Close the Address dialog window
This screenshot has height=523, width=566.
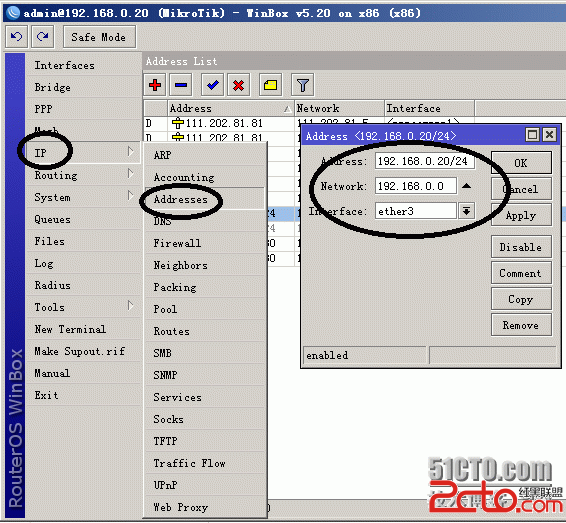coord(549,135)
